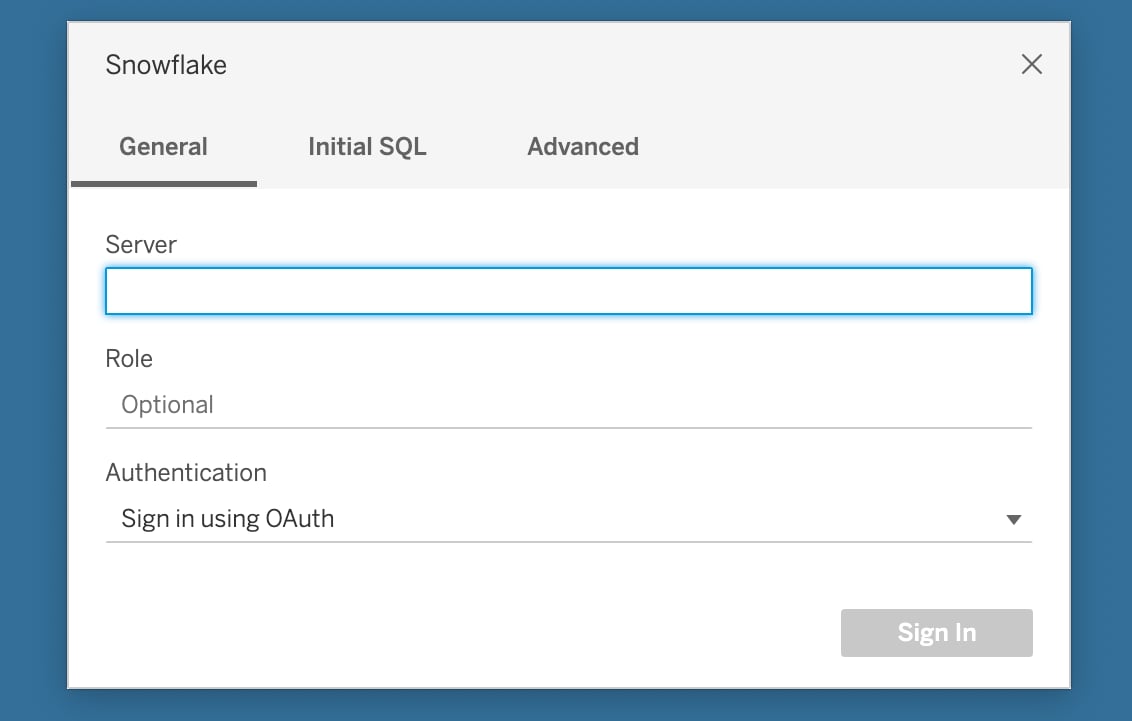The image size is (1132, 721).
Task: Focus the Server input field
Action: [569, 291]
